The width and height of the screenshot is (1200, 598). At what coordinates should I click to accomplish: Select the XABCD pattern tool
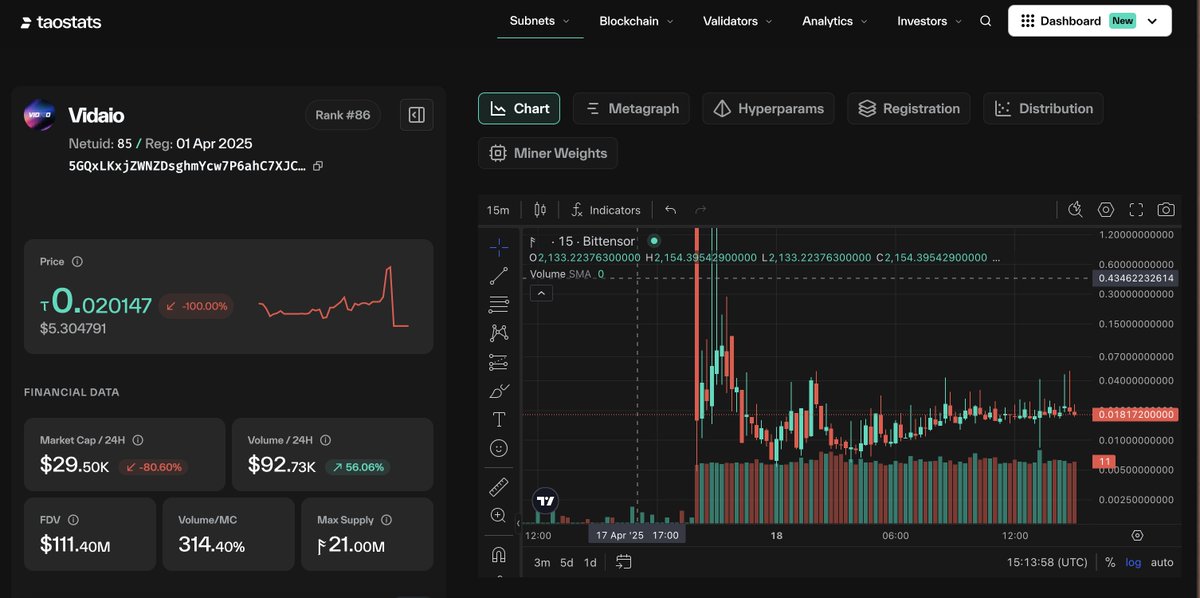point(498,333)
